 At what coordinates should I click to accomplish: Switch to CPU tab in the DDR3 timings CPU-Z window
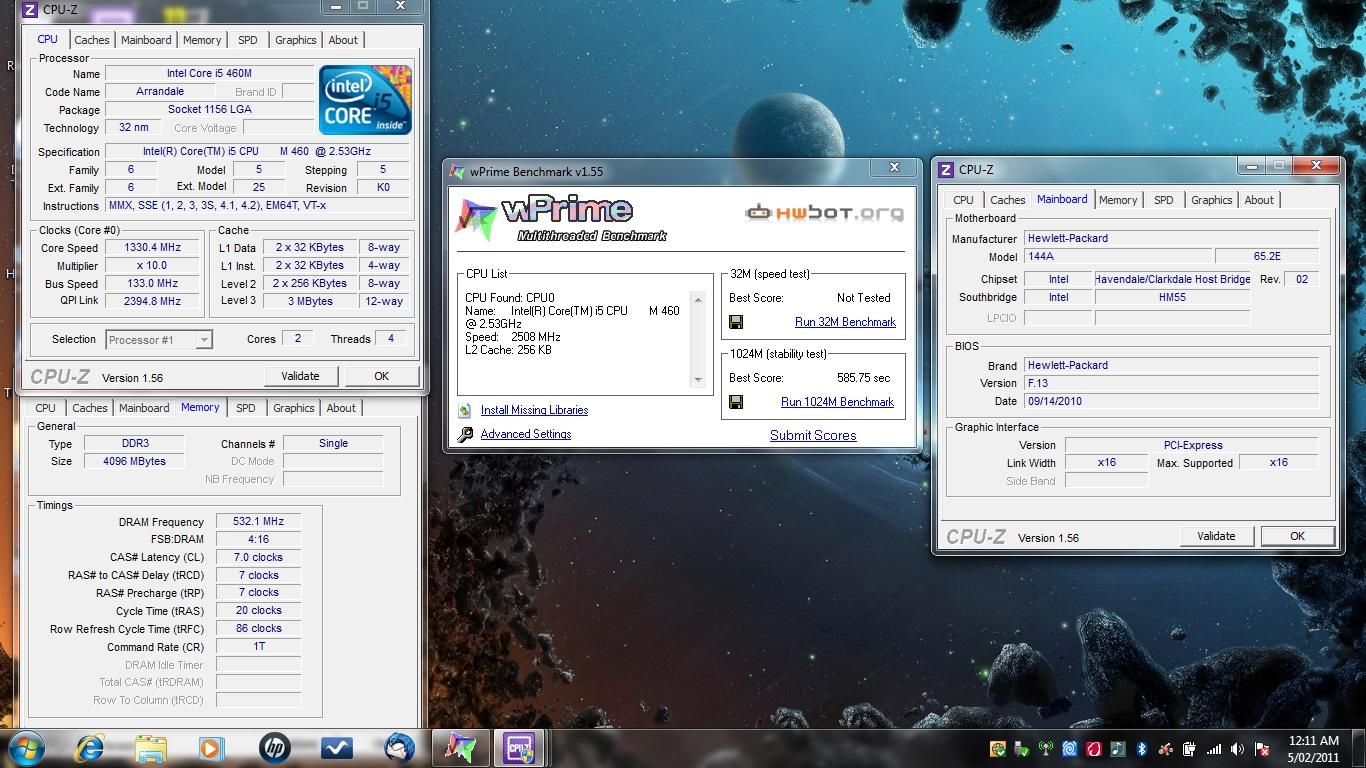(46, 408)
